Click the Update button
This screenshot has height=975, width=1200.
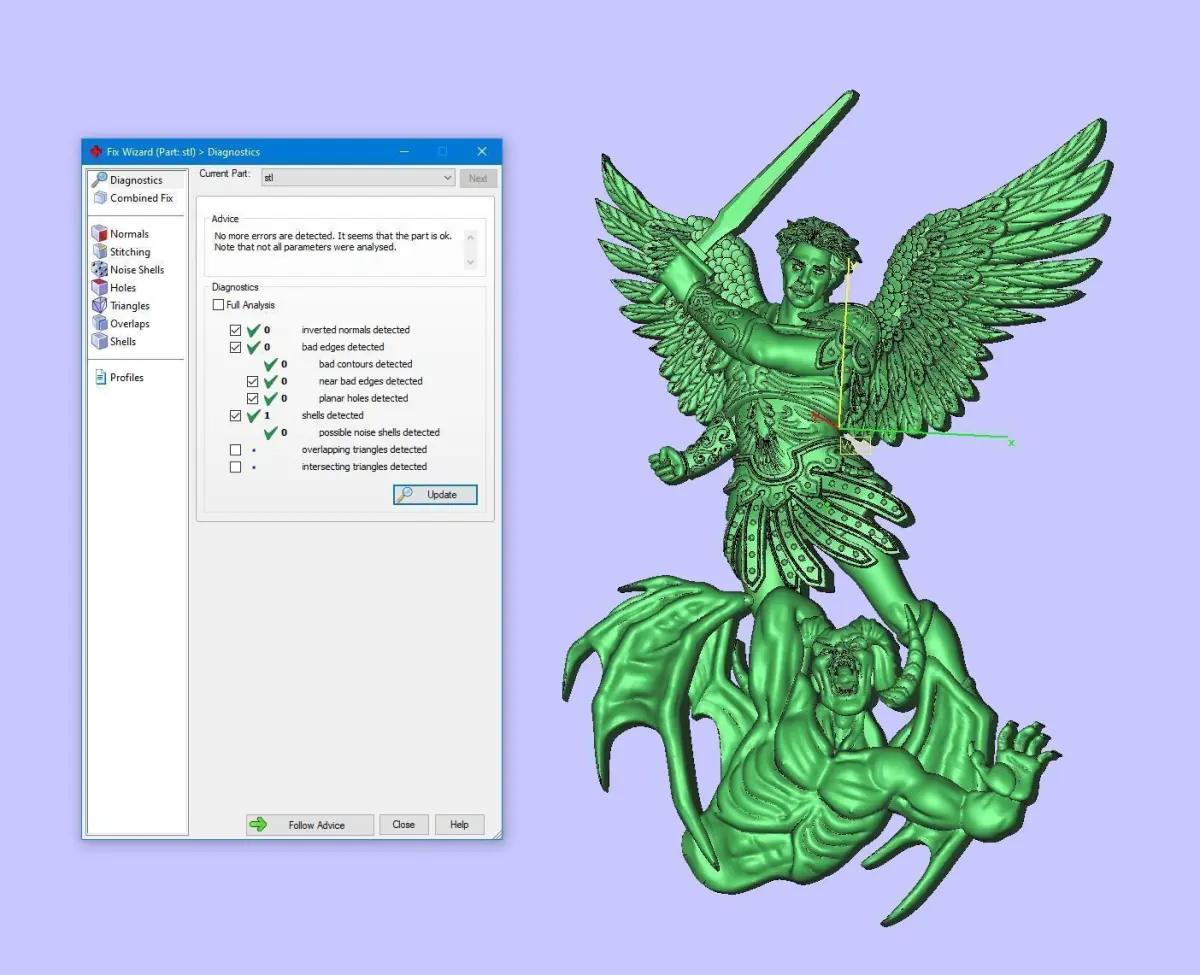435,494
